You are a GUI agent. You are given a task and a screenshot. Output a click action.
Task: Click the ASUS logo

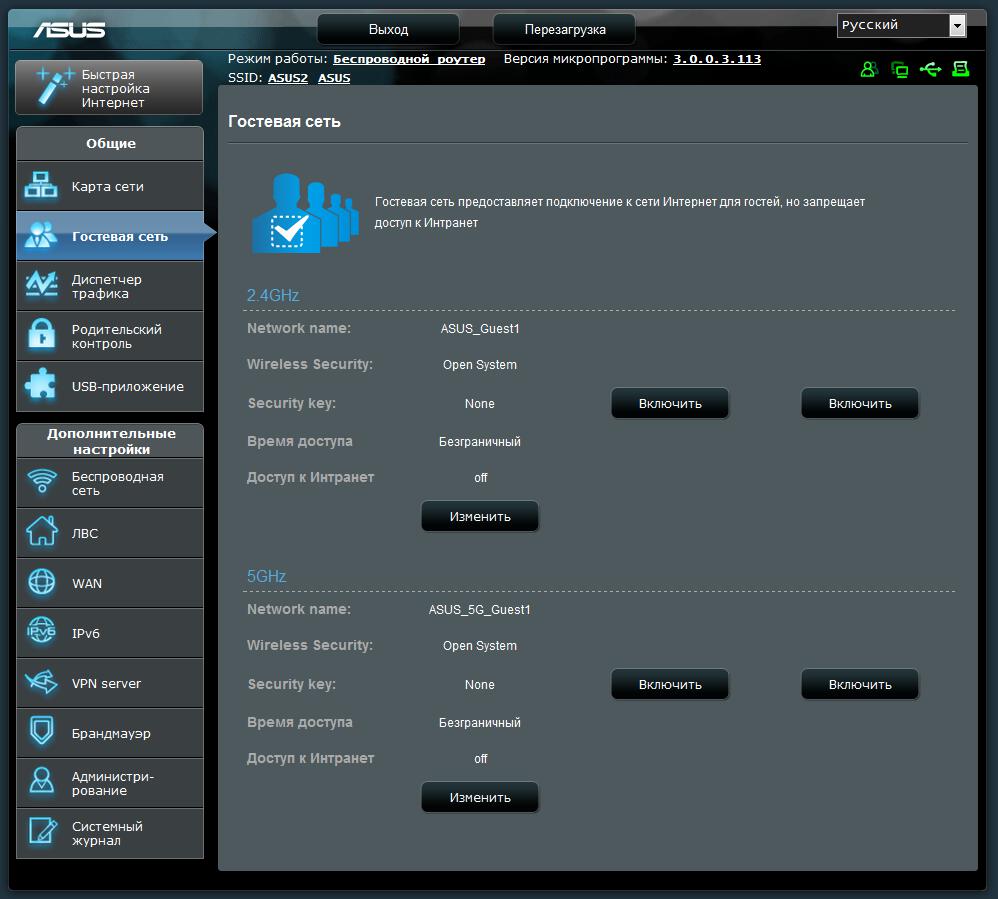(69, 30)
